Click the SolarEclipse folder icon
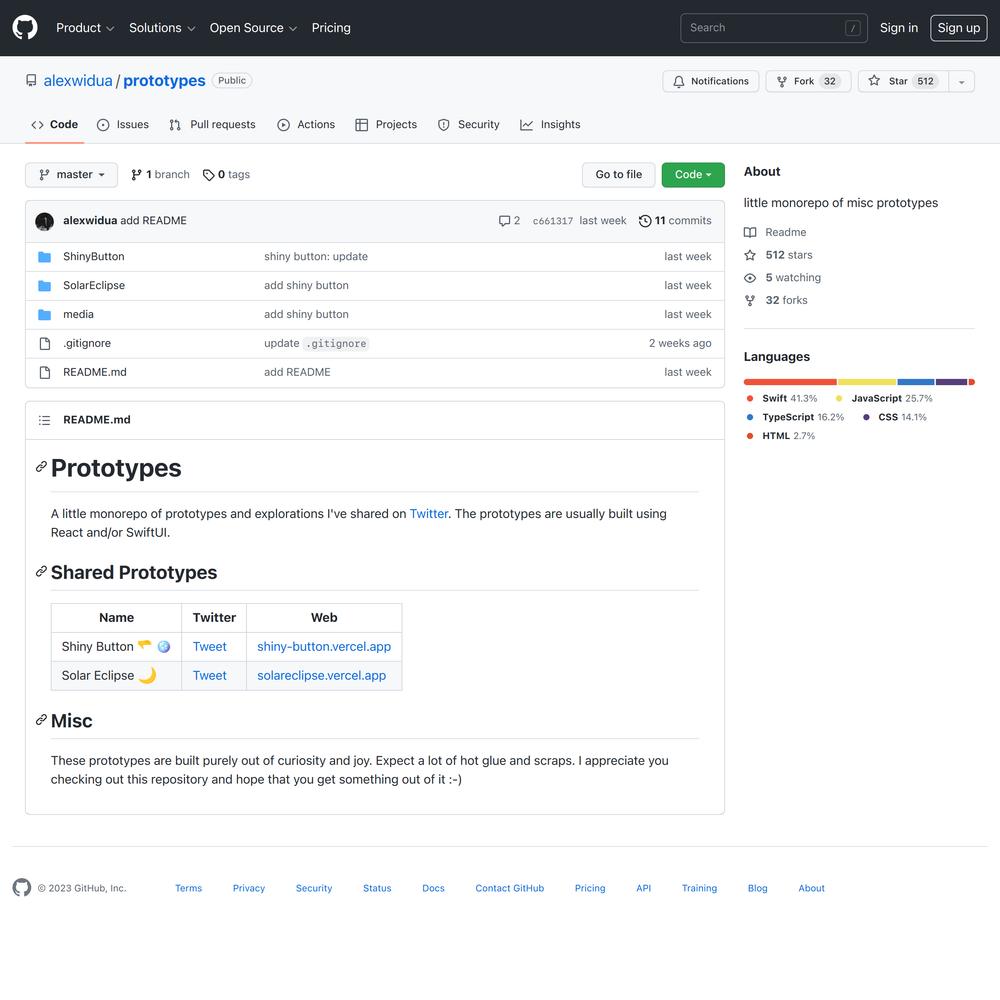The image size is (1000, 1000). point(45,286)
